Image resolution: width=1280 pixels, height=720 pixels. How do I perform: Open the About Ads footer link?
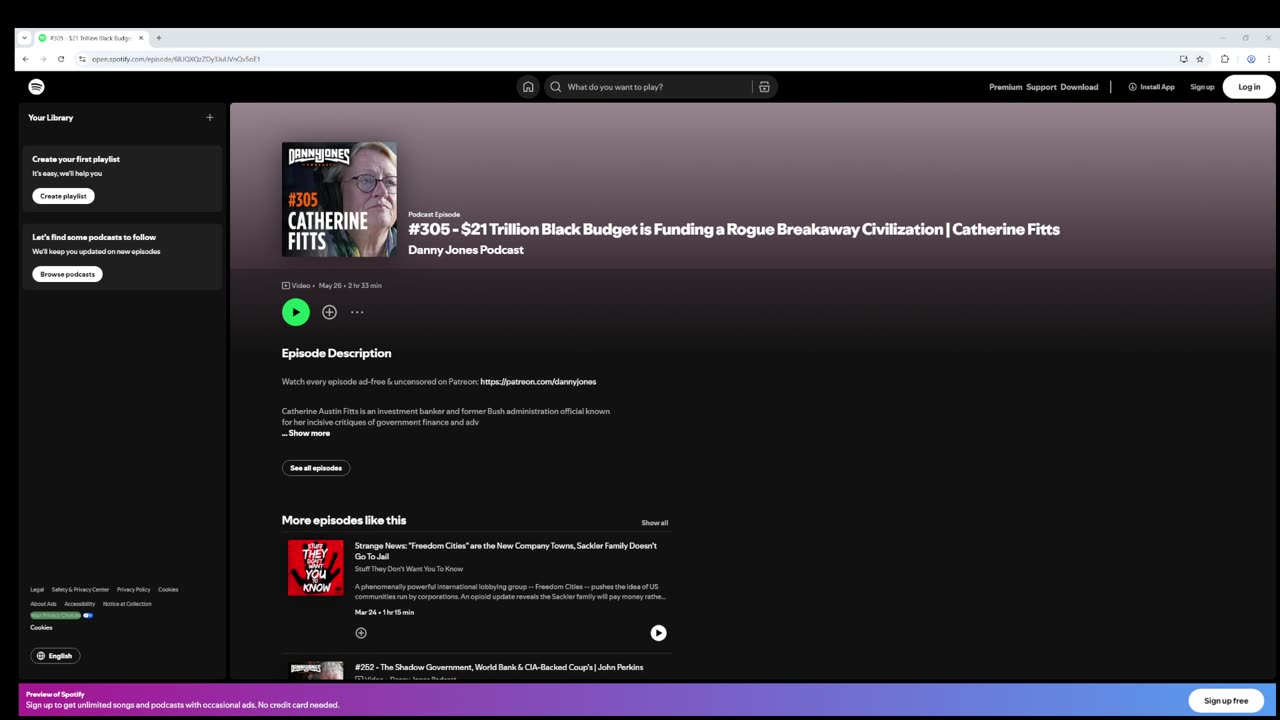[x=43, y=604]
